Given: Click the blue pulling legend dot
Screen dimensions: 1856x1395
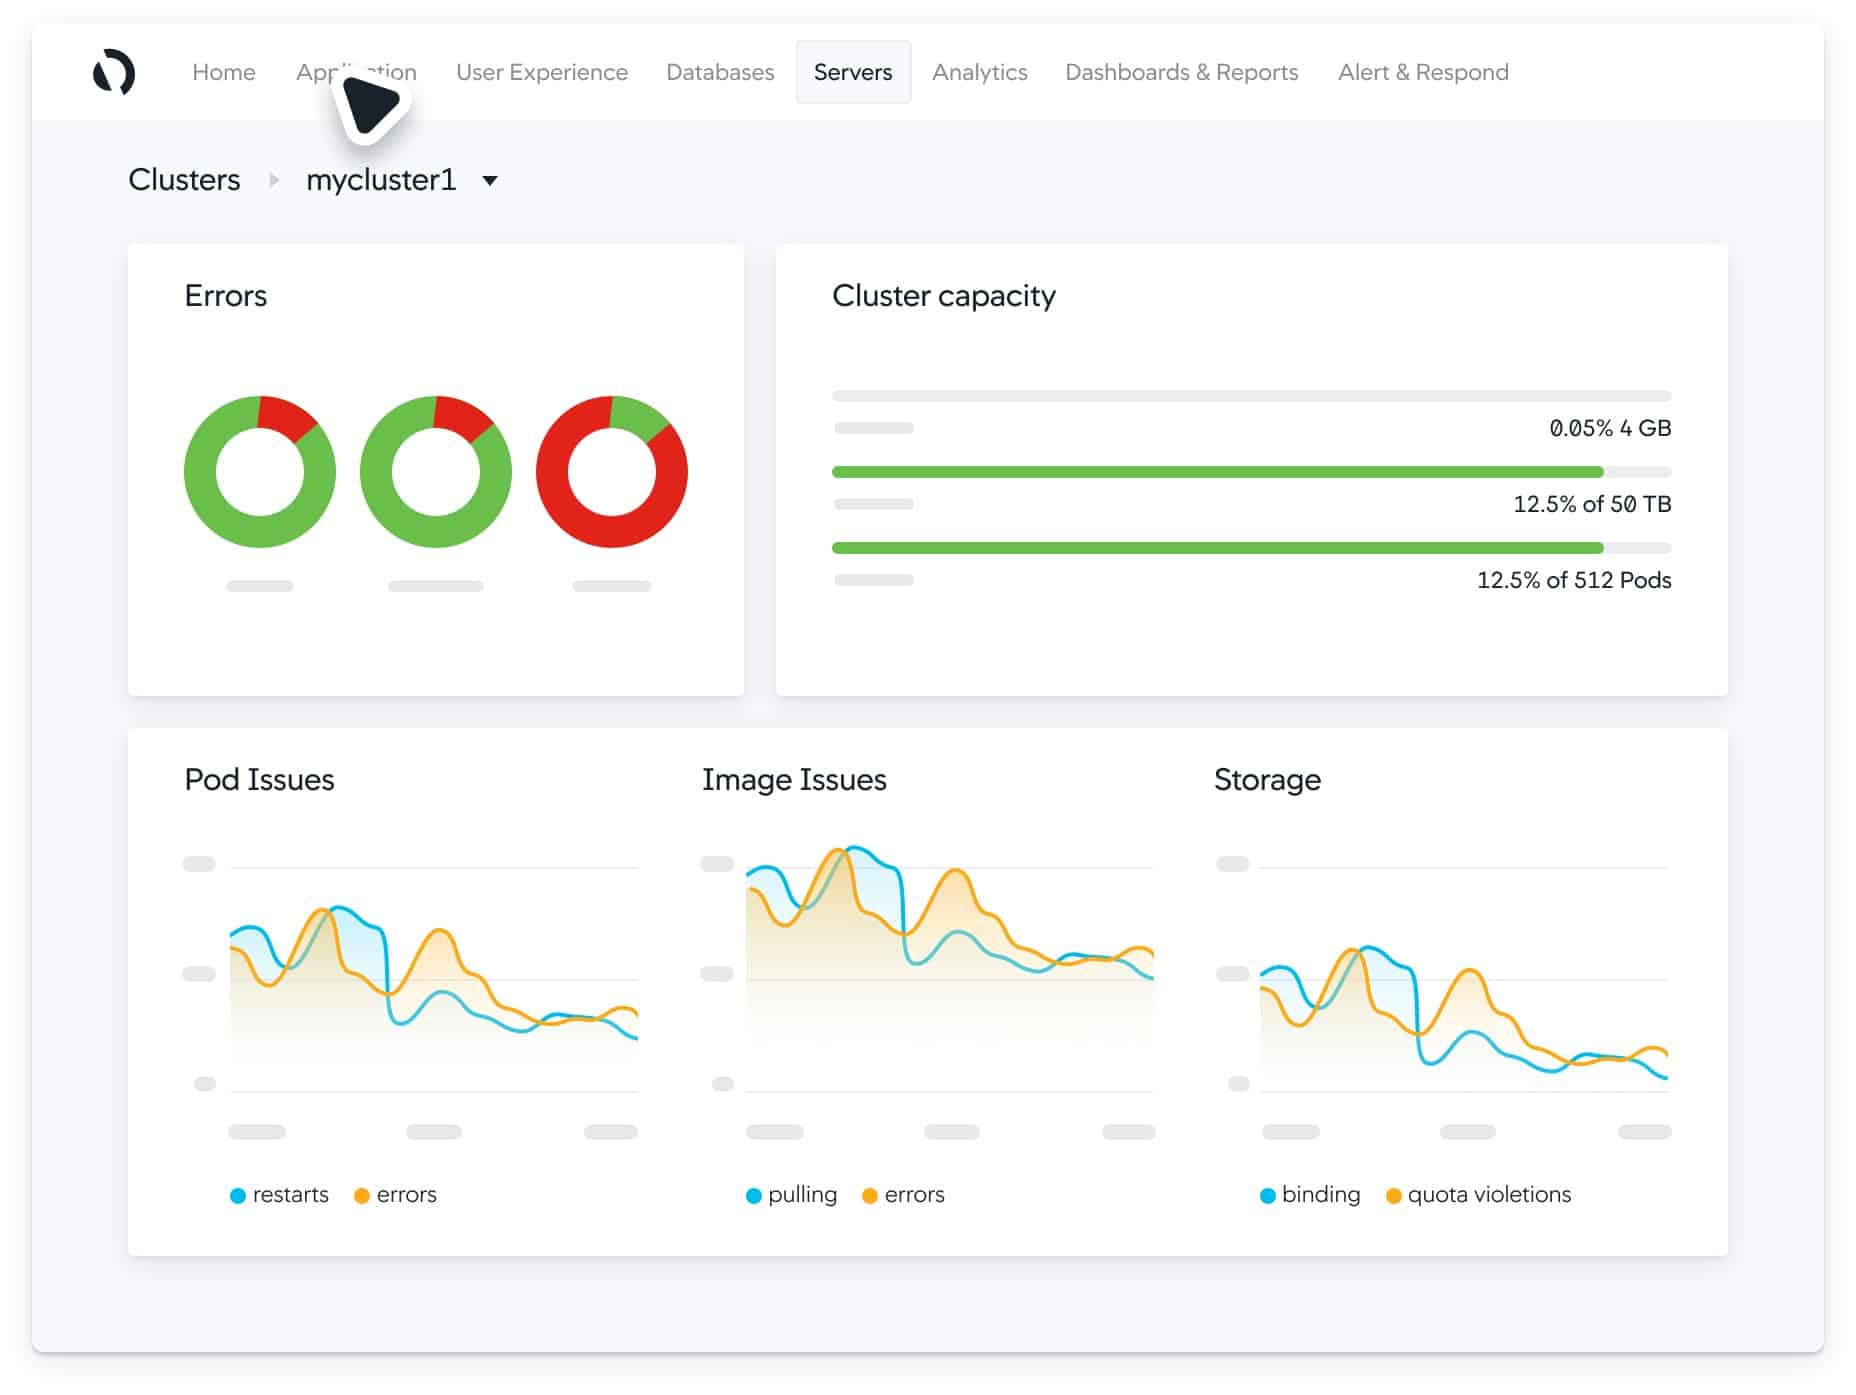Looking at the screenshot, I should click(754, 1195).
